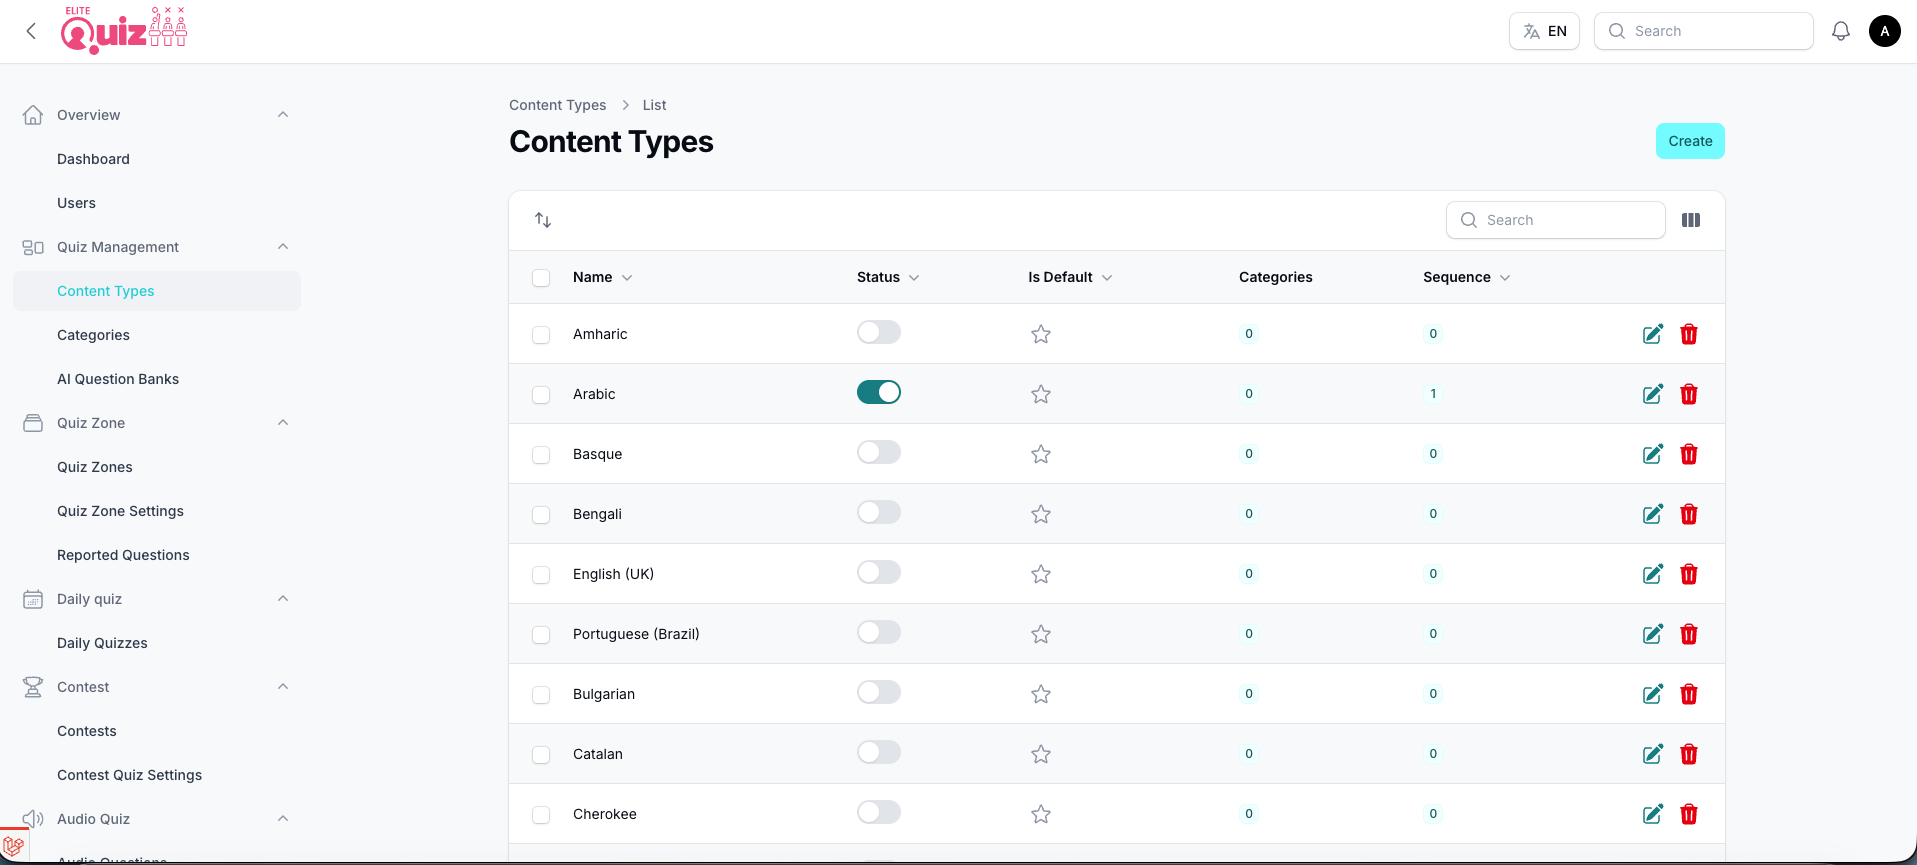This screenshot has height=865, width=1917.
Task: Delete the Amharic content type
Action: [x=1689, y=334]
